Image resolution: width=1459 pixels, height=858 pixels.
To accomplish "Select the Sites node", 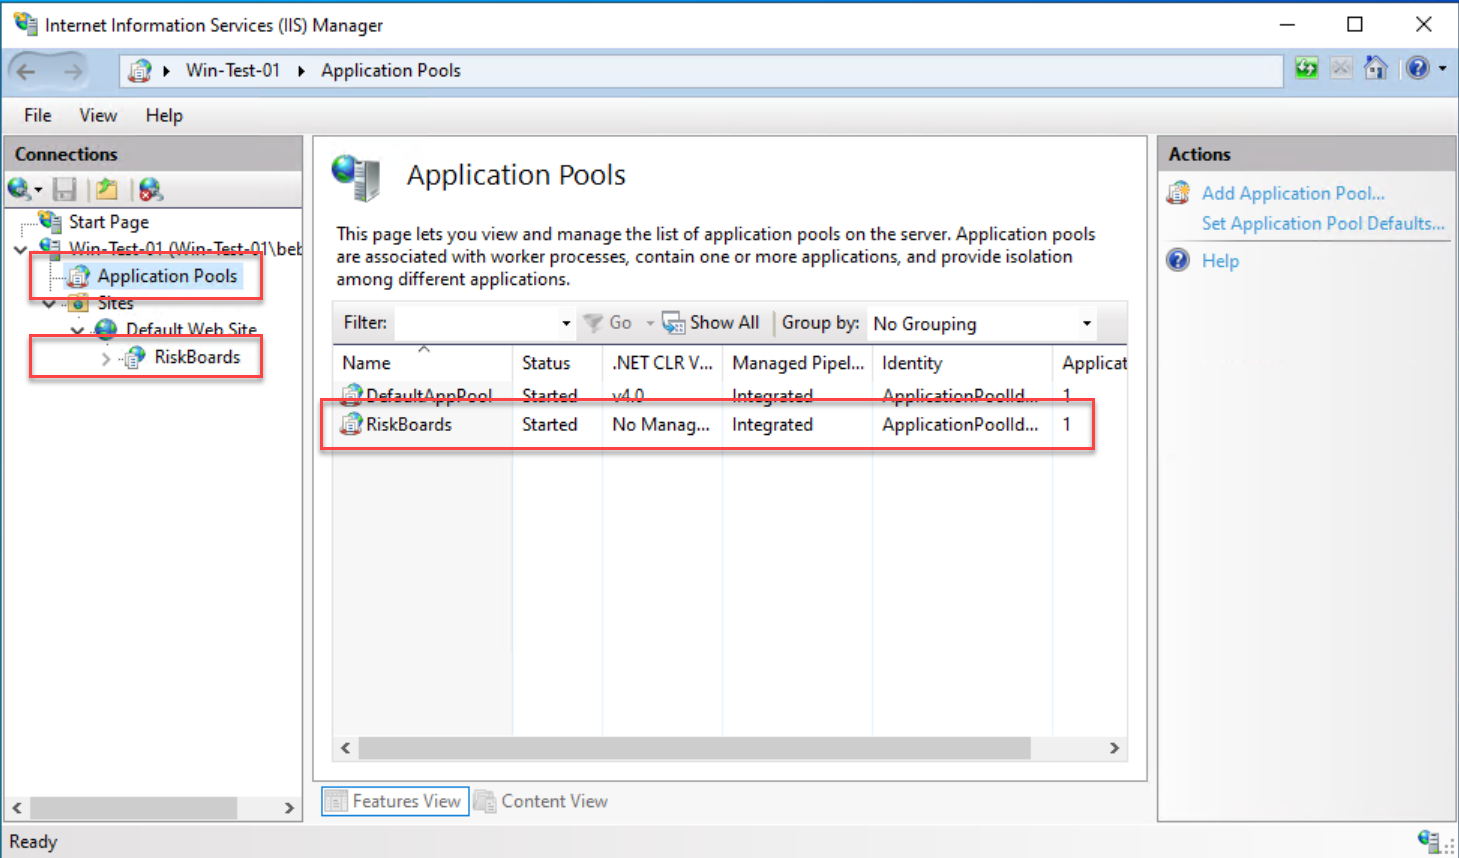I will click(x=115, y=303).
